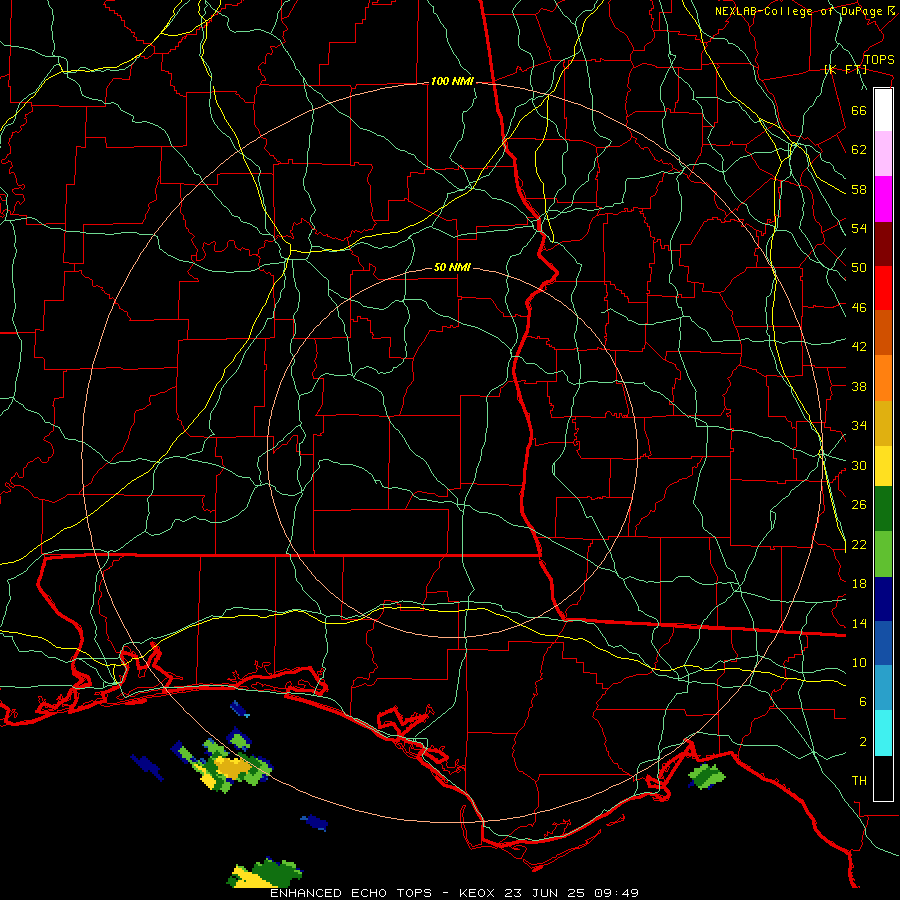Screen dimensions: 900x900
Task: Click the legend value "2"
Action: pyautogui.click(x=862, y=742)
